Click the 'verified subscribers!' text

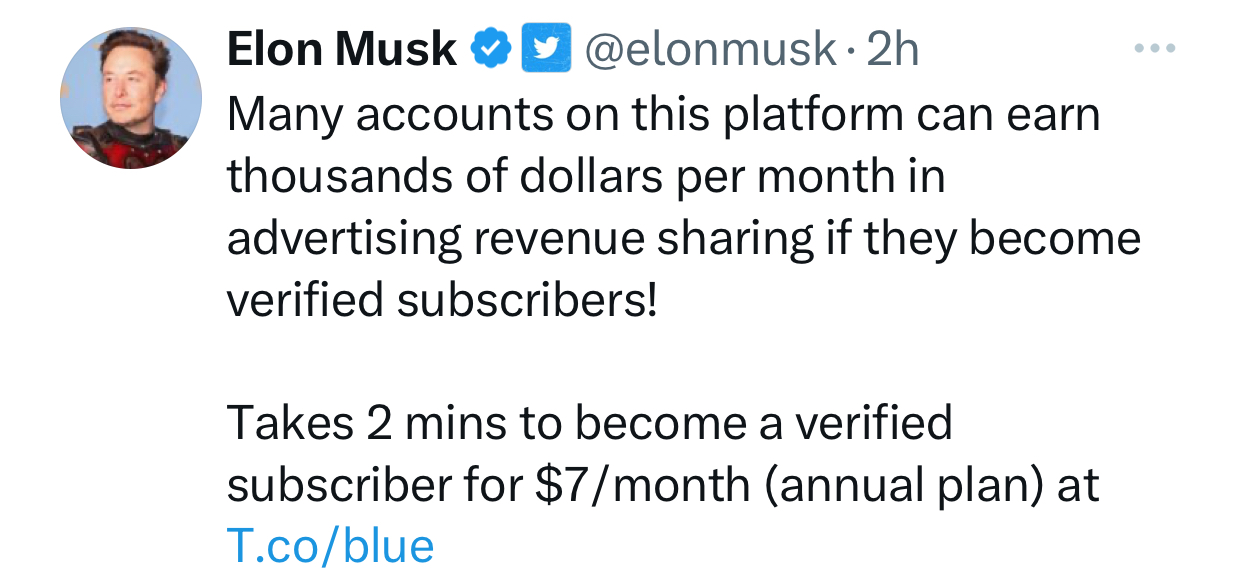(444, 301)
